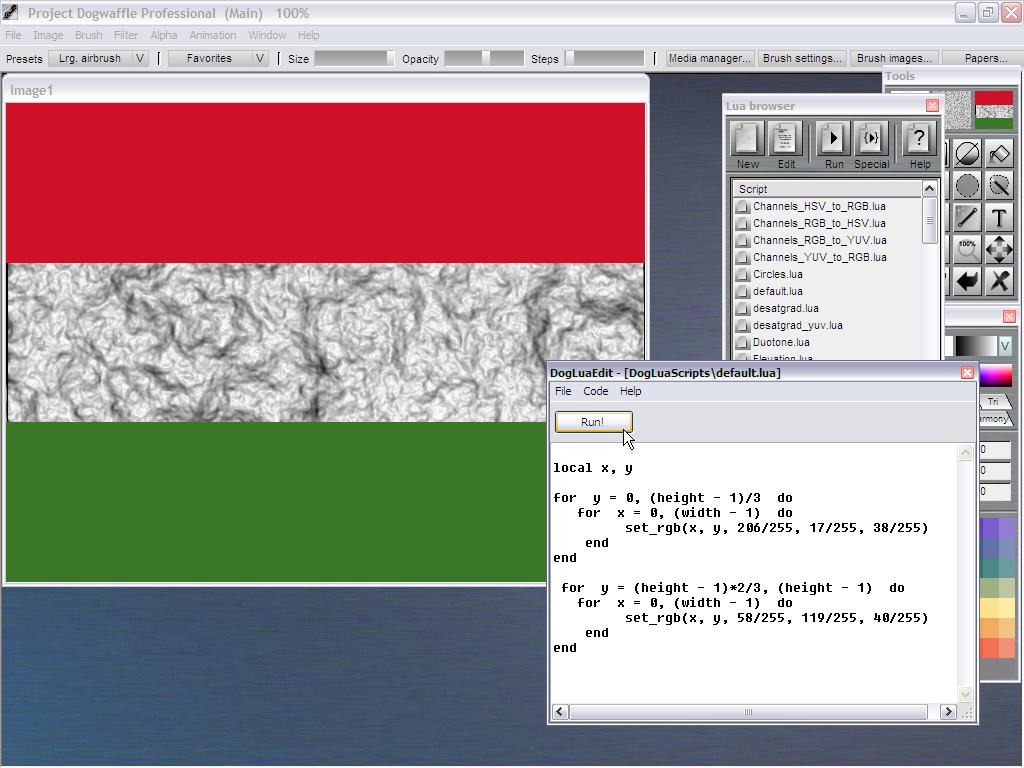Click the Run! button in DogLuaEdit
This screenshot has height=768, width=1024.
[x=593, y=422]
